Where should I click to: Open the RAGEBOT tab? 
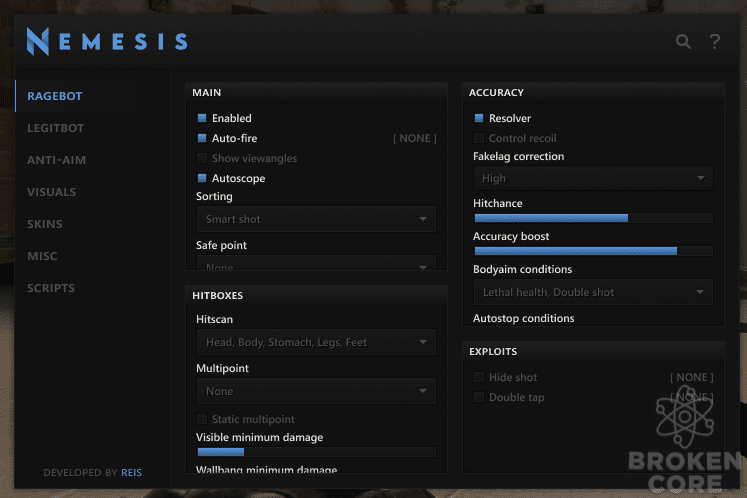point(55,96)
